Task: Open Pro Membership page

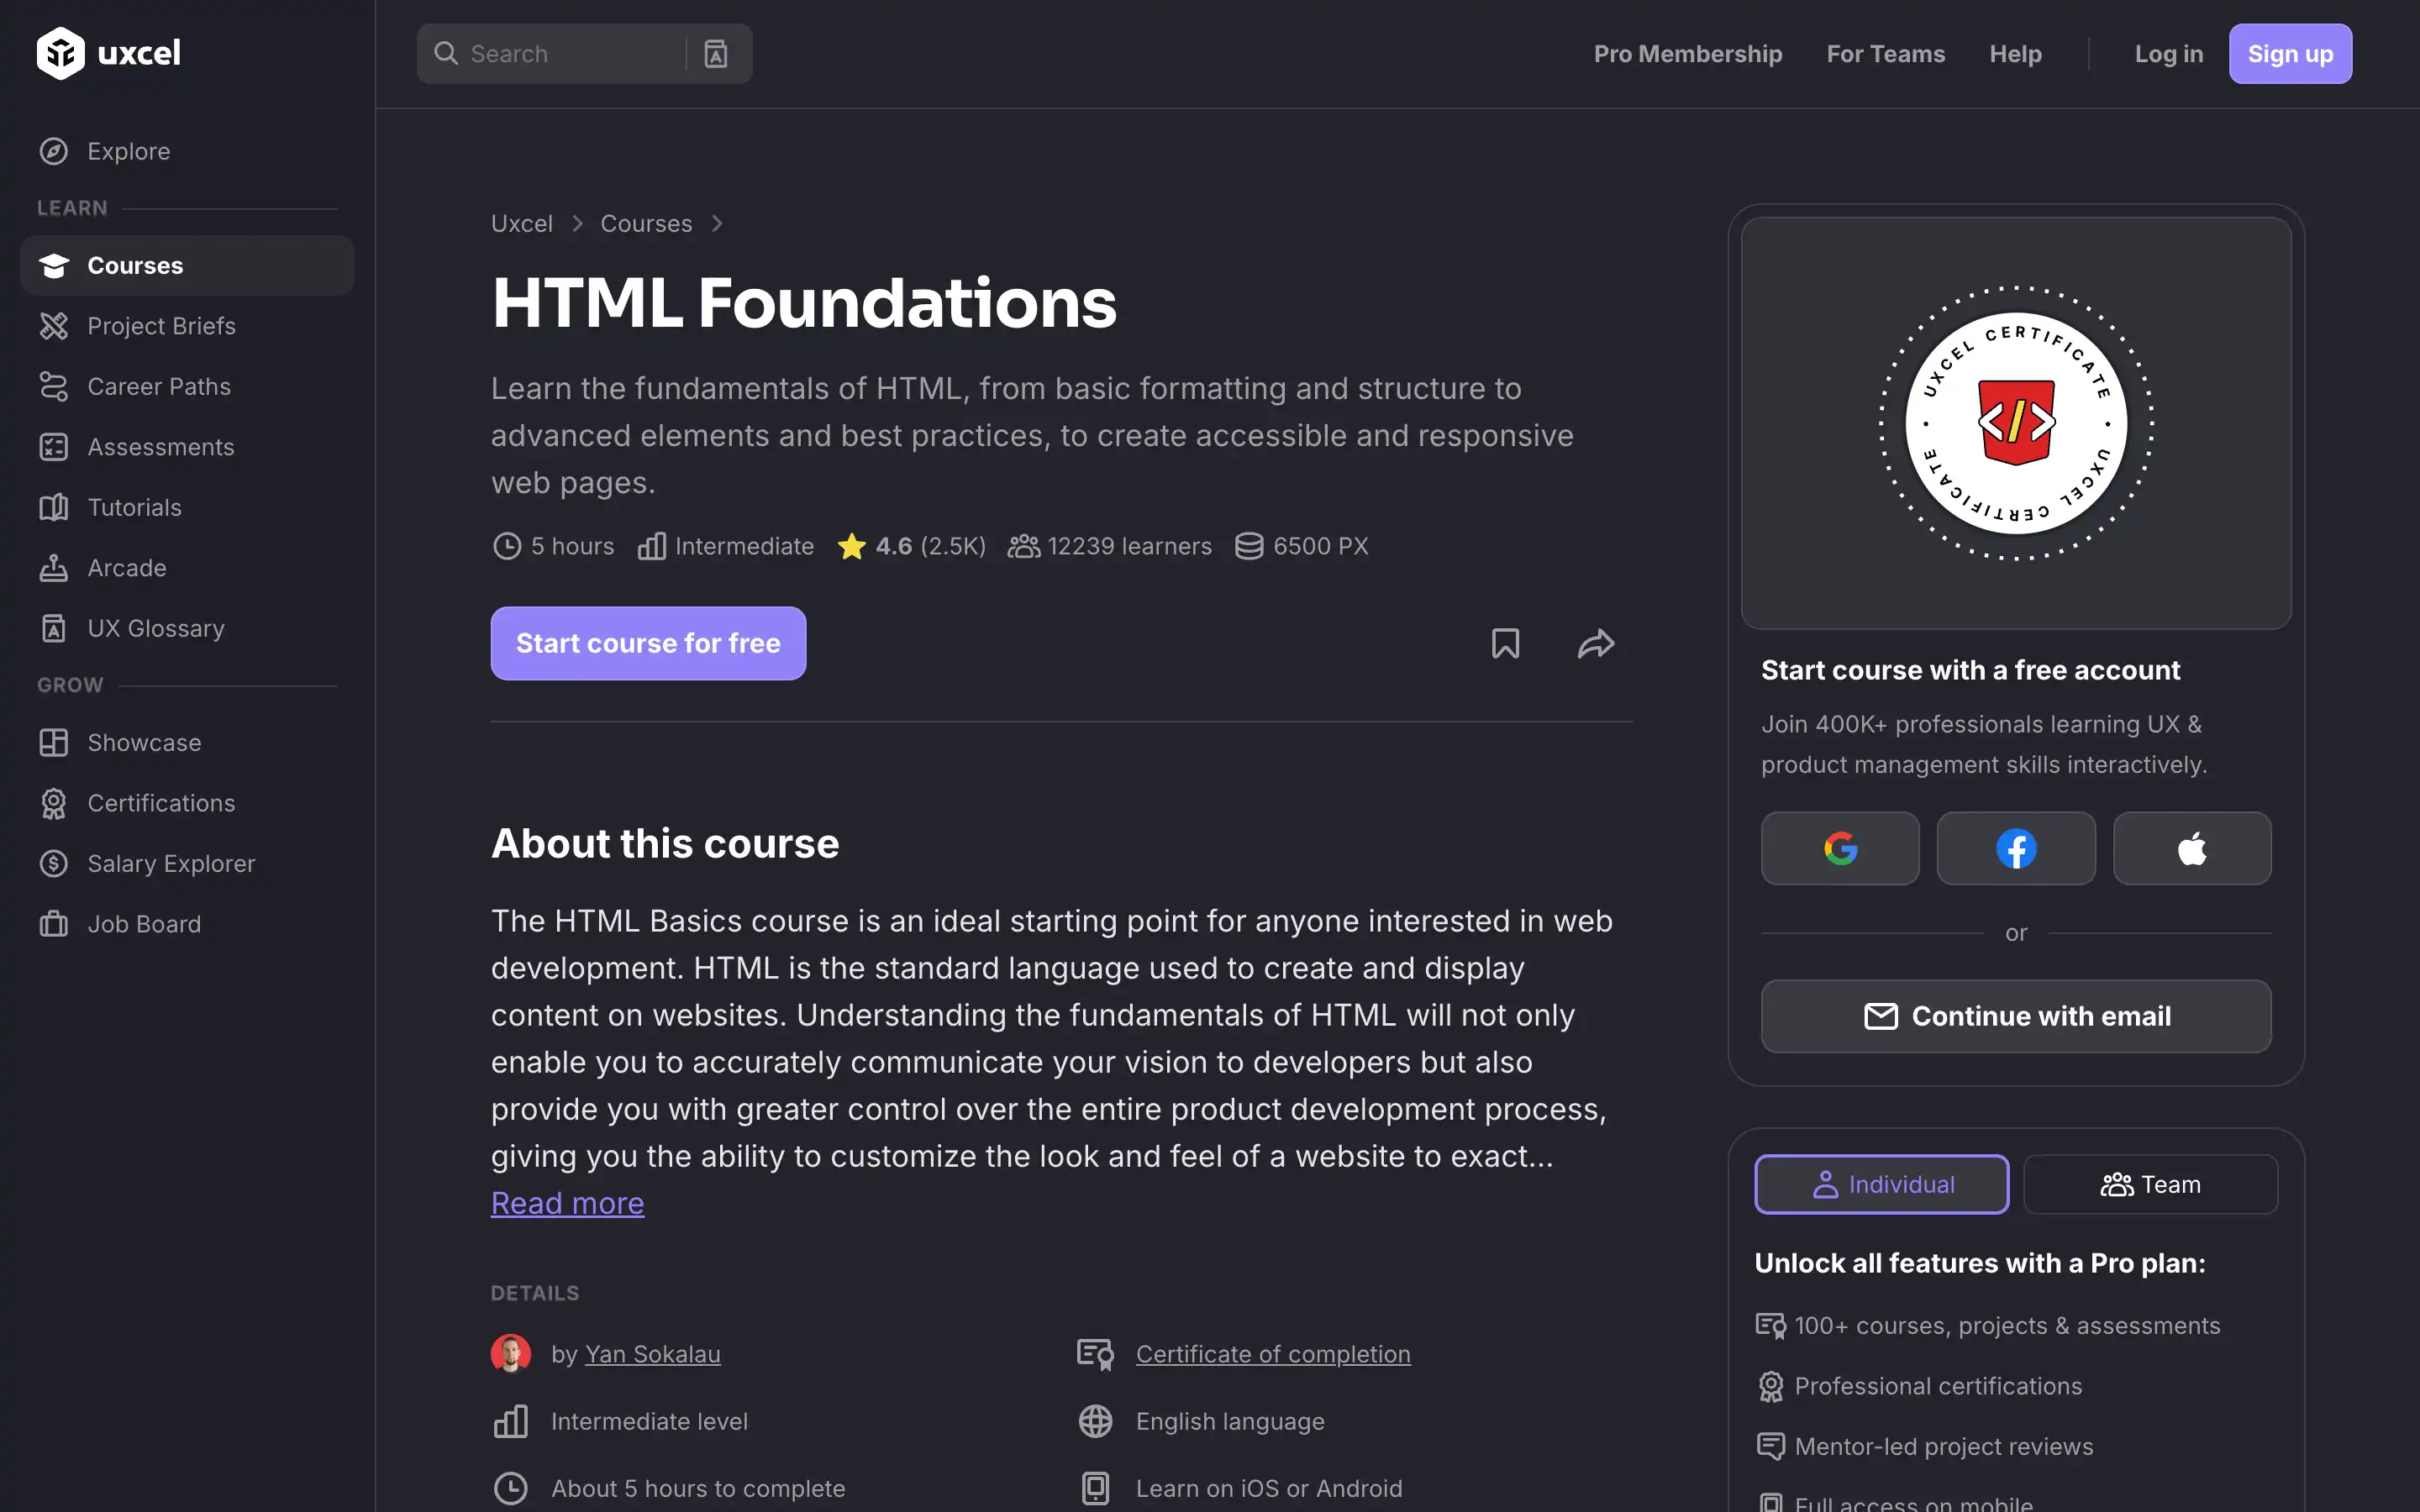Action: coord(1688,54)
